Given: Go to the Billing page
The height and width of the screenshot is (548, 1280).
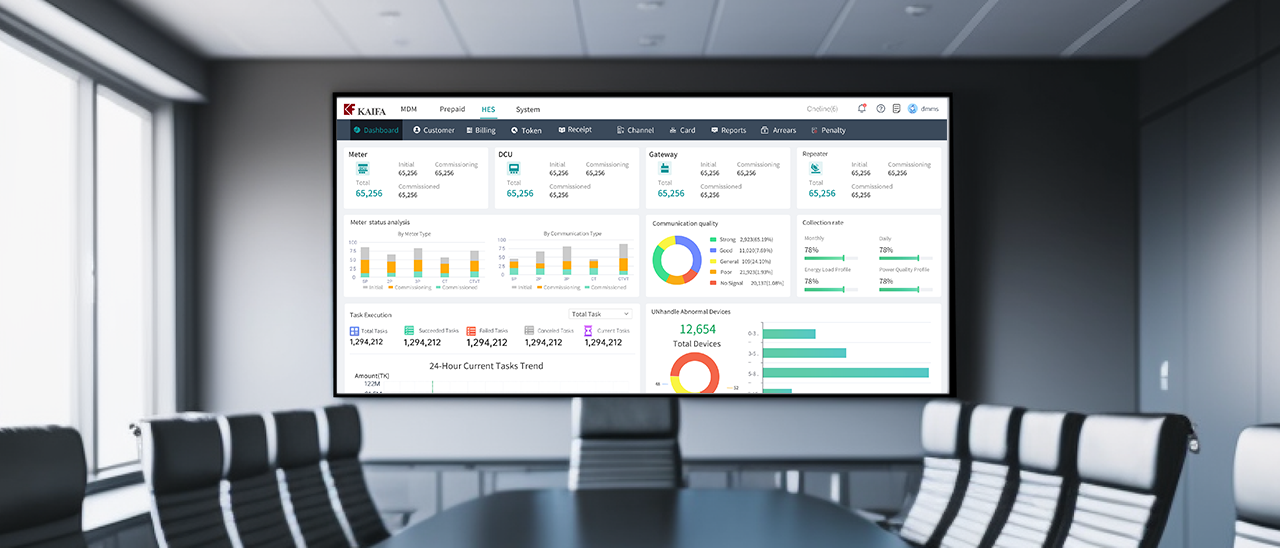Looking at the screenshot, I should pos(481,130).
